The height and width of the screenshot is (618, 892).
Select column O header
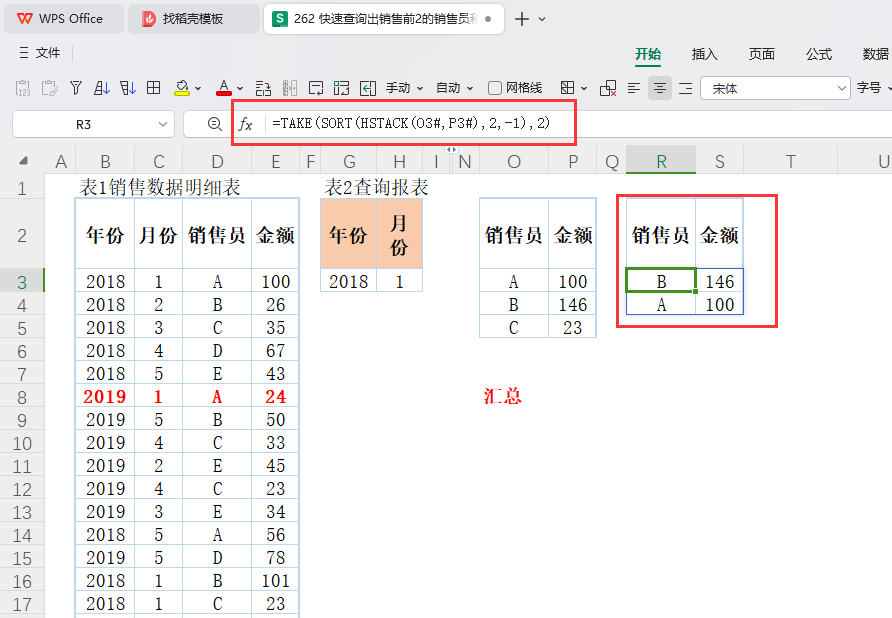click(514, 162)
